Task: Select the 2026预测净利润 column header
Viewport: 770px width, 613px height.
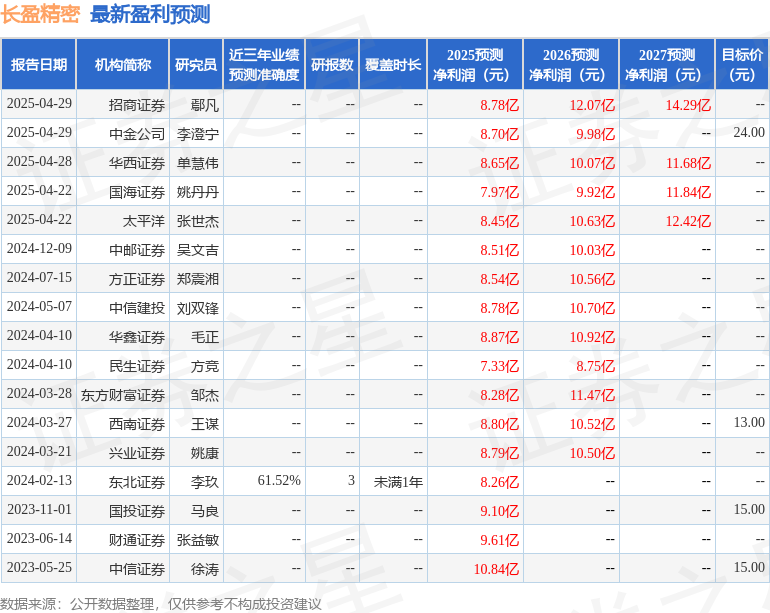Action: click(571, 64)
